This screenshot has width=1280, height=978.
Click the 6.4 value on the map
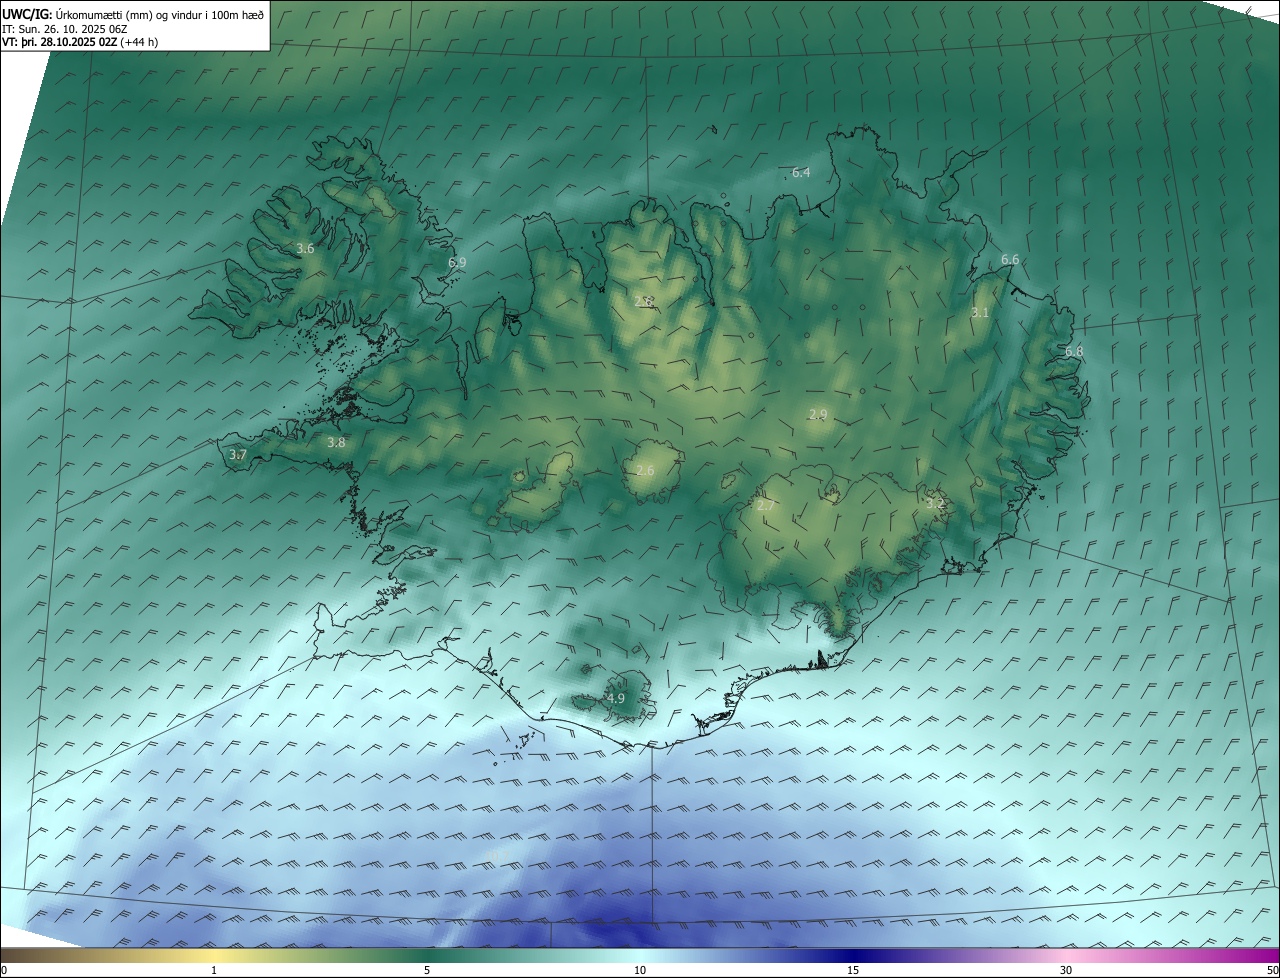(x=801, y=173)
